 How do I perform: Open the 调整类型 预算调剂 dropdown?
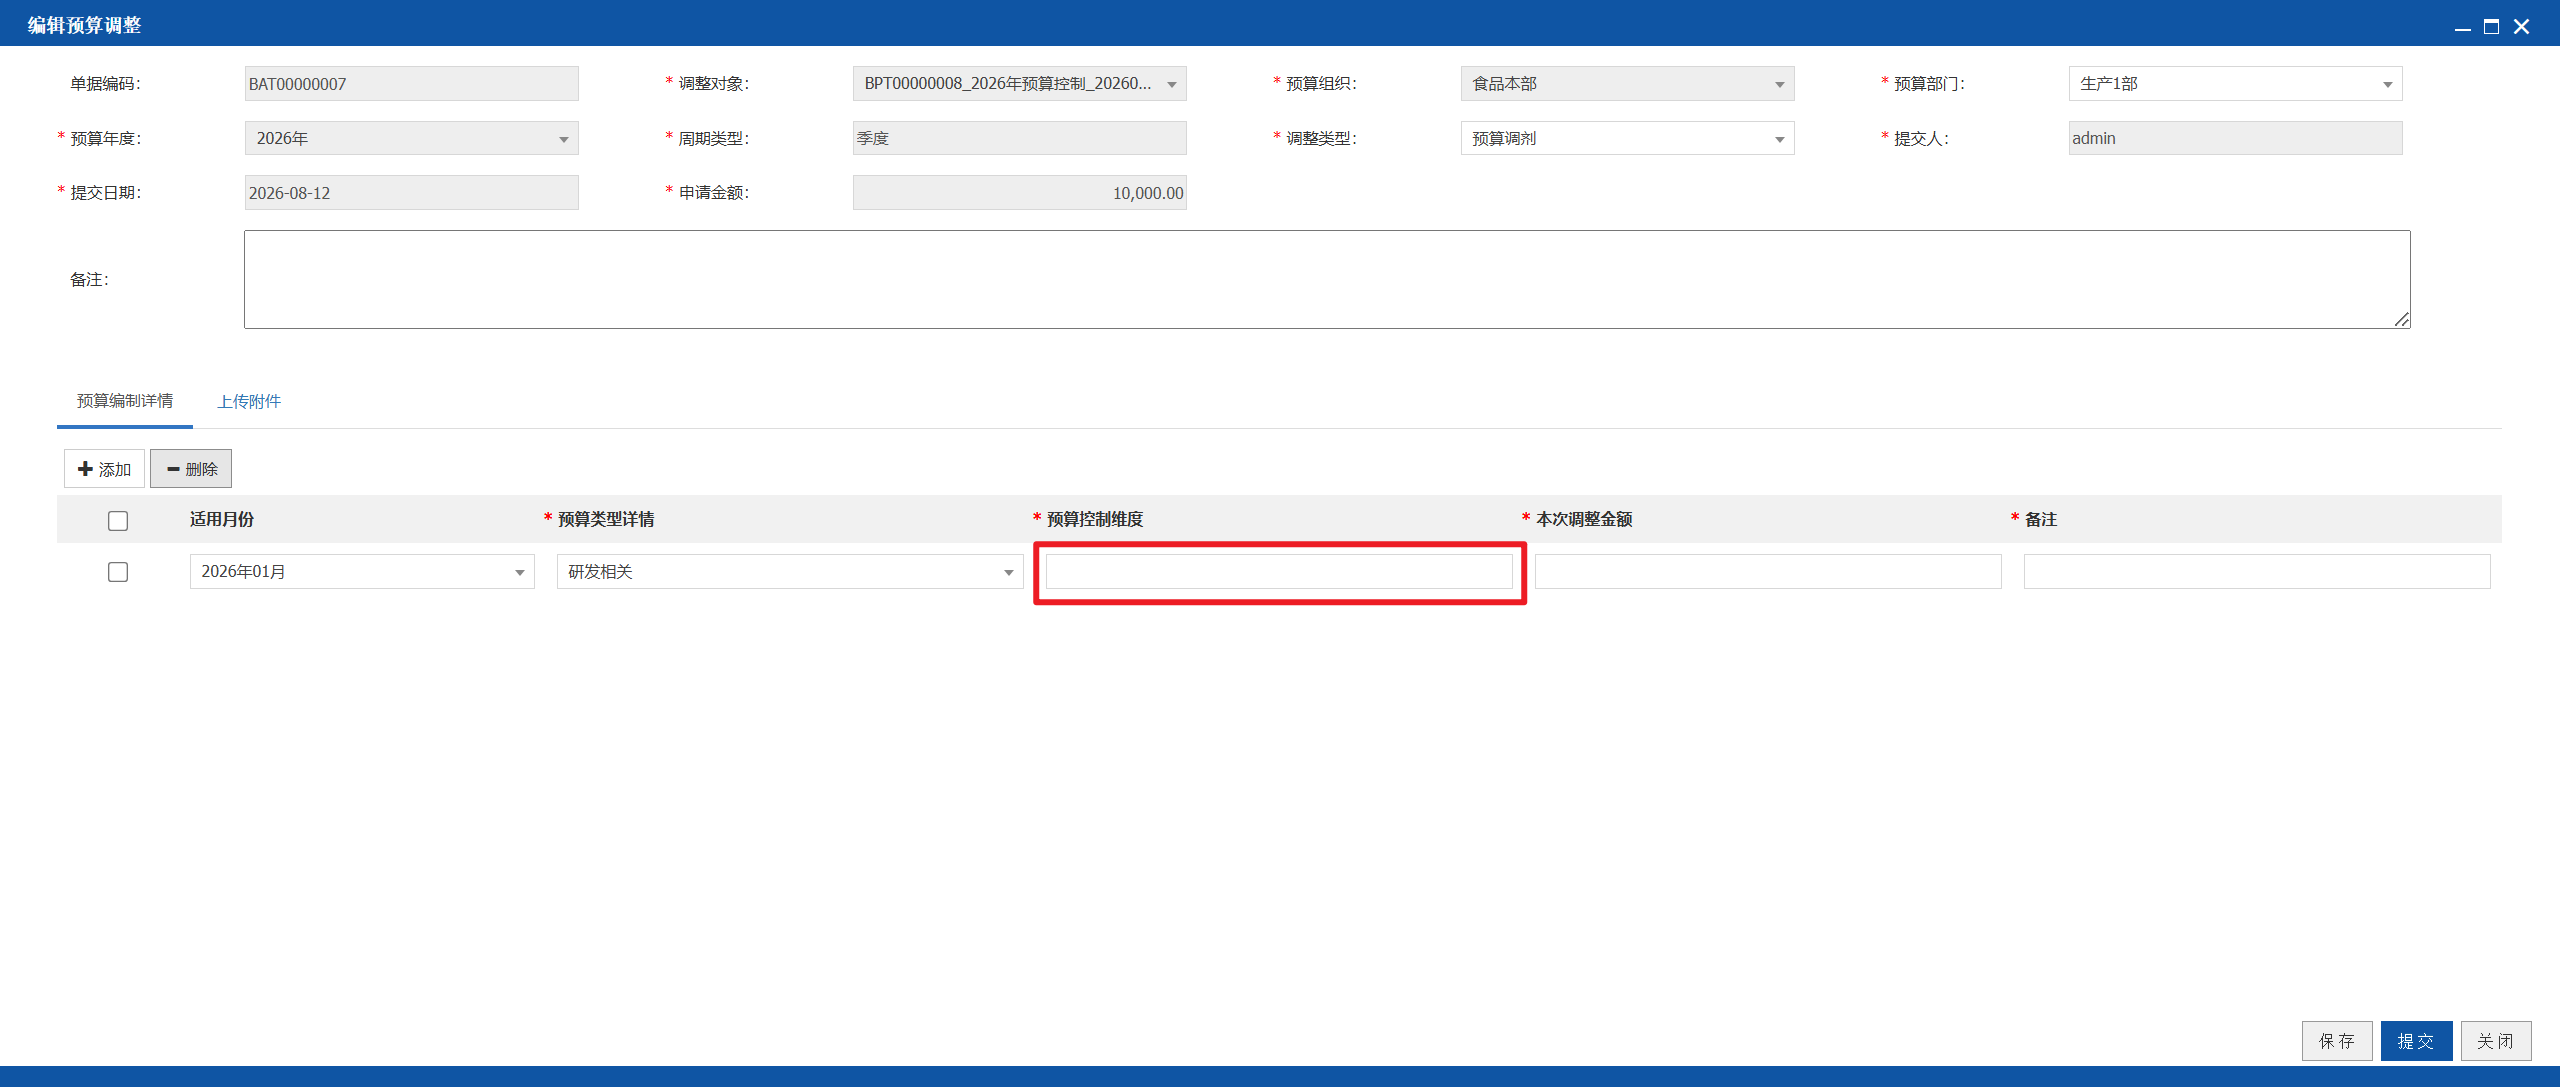1628,138
